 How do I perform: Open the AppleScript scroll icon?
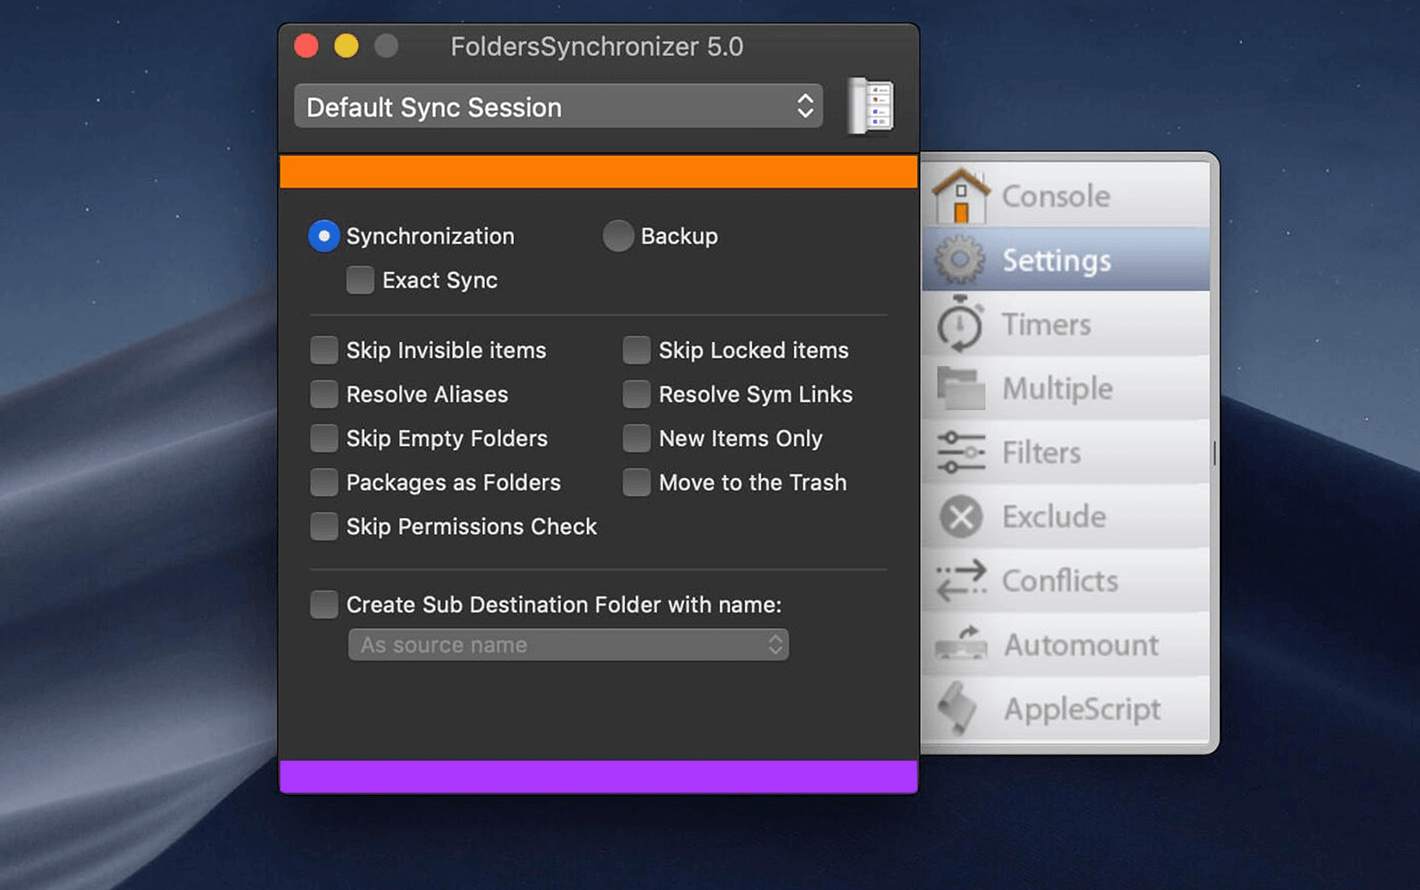(958, 708)
